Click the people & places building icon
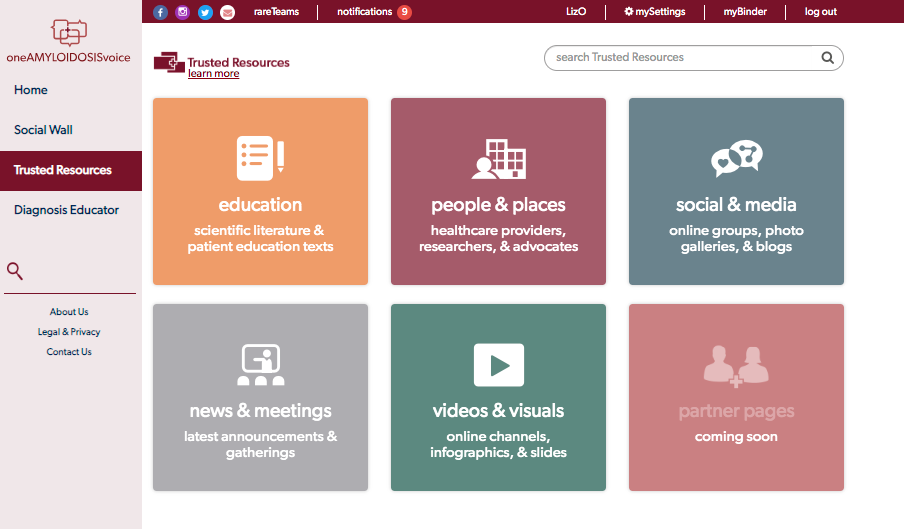 pyautogui.click(x=499, y=158)
